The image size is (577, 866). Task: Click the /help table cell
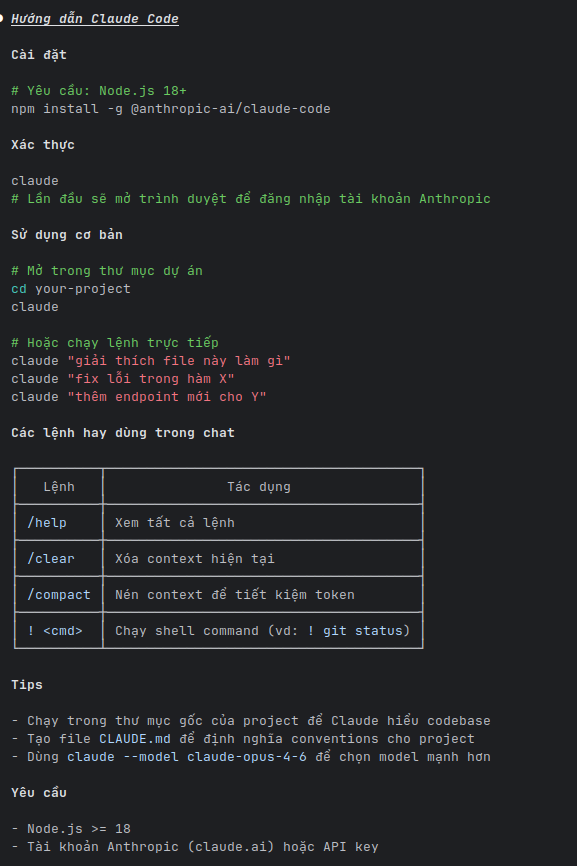[x=59, y=522]
